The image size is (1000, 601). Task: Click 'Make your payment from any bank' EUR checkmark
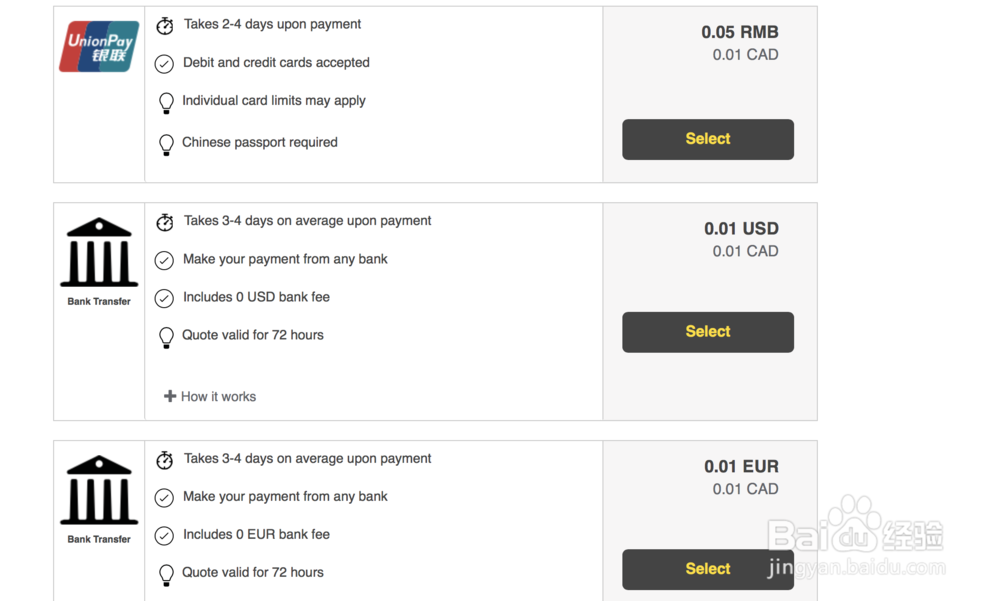tap(164, 498)
